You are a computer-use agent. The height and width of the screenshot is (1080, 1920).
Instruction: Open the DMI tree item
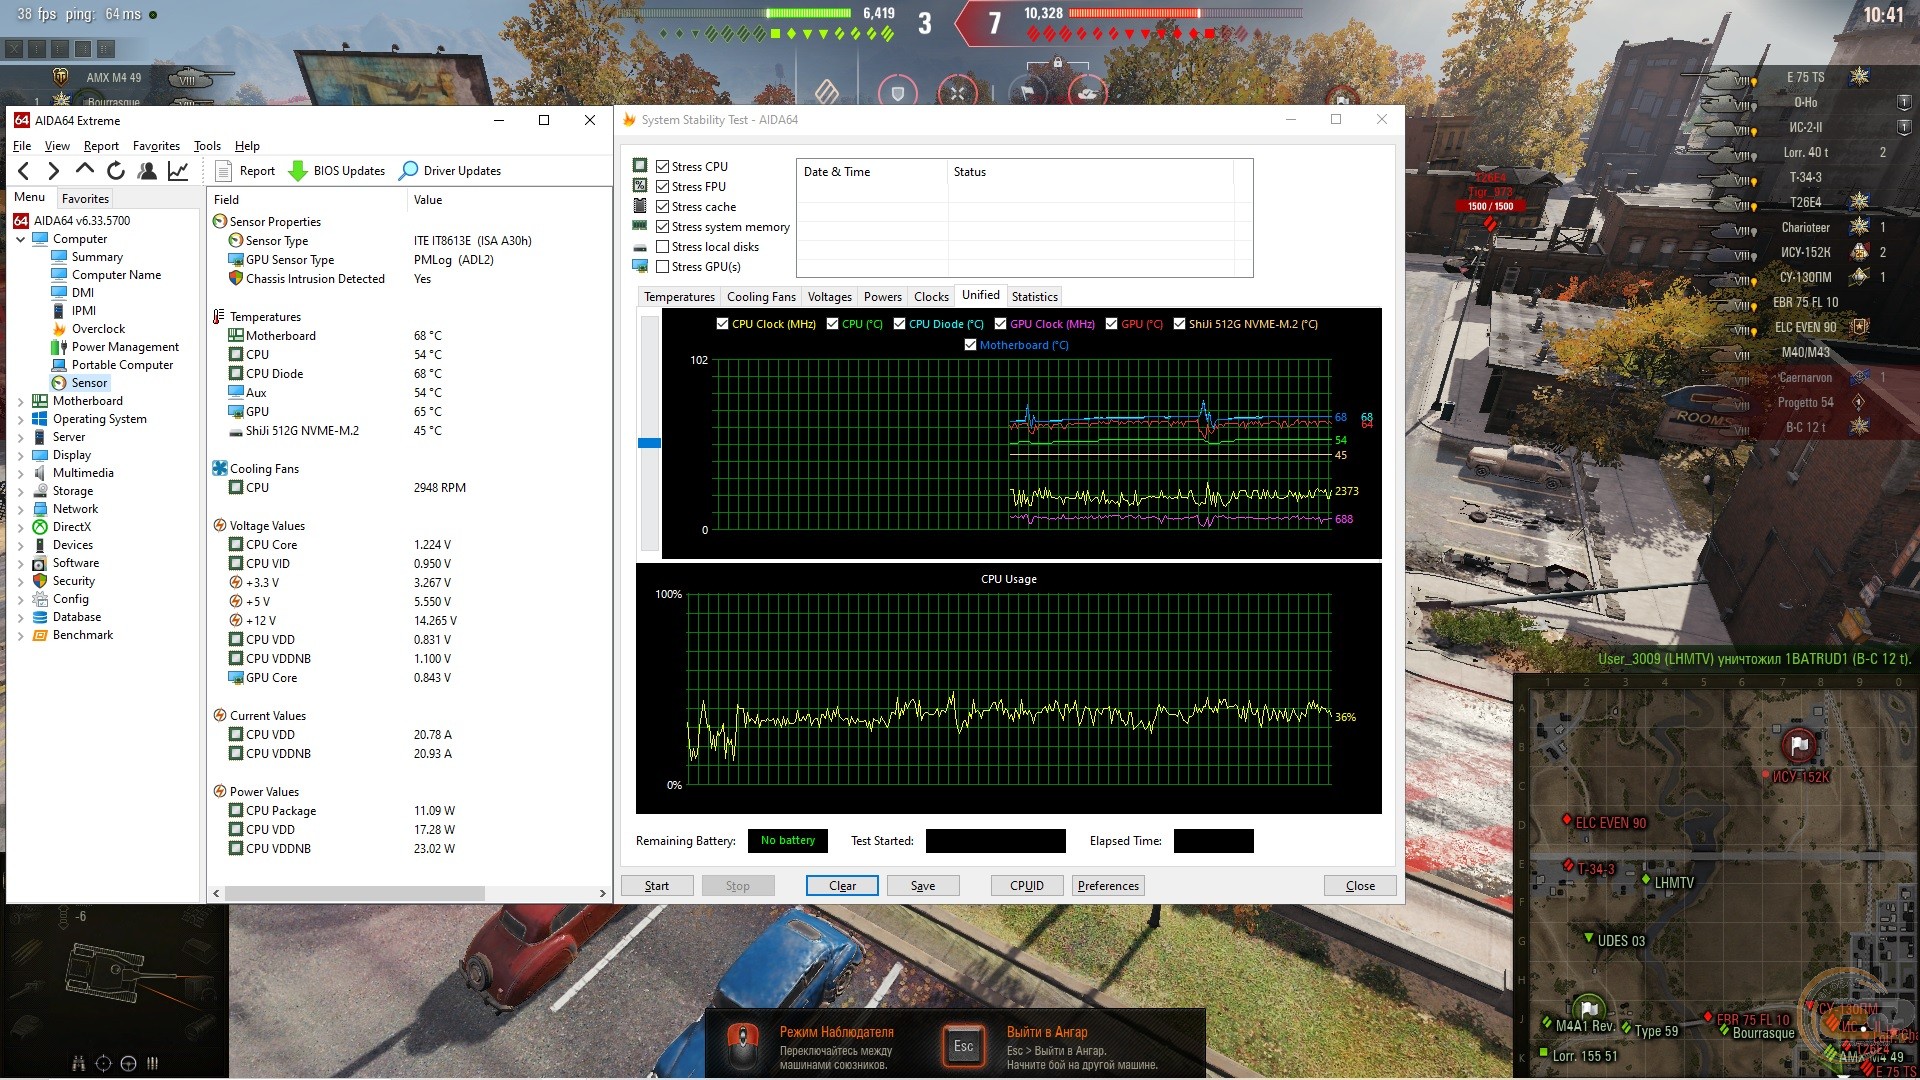(x=73, y=293)
